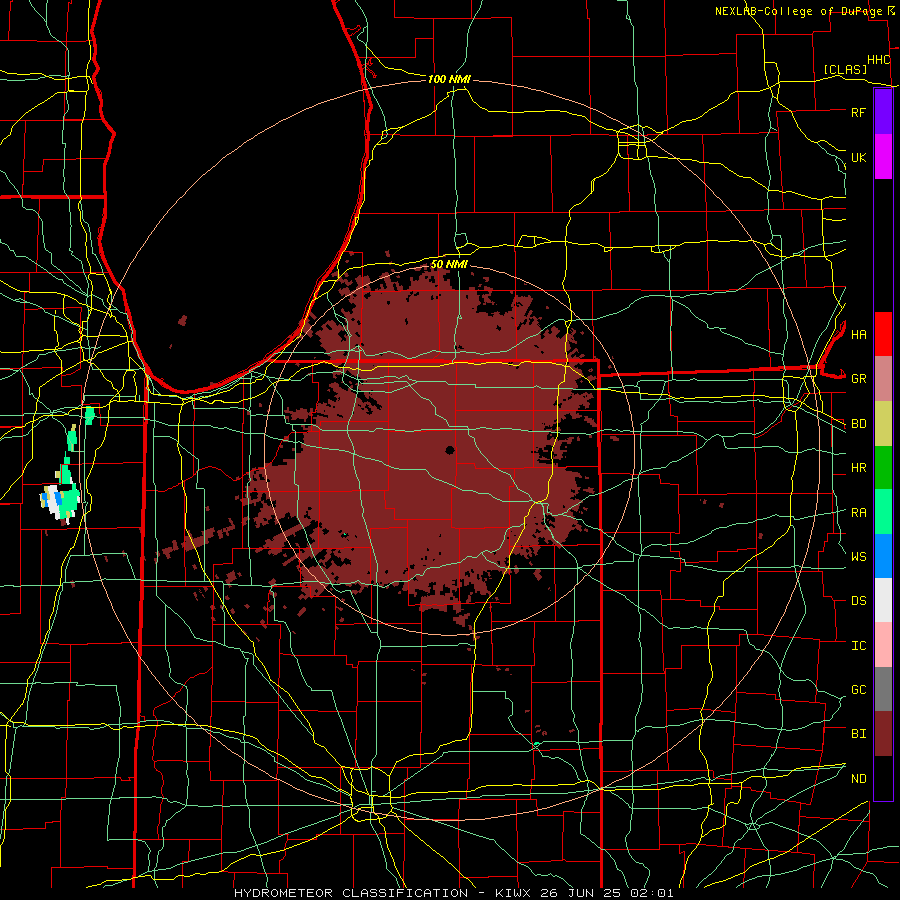
Task: Click the brown BI legend color swatch
Action: click(883, 734)
